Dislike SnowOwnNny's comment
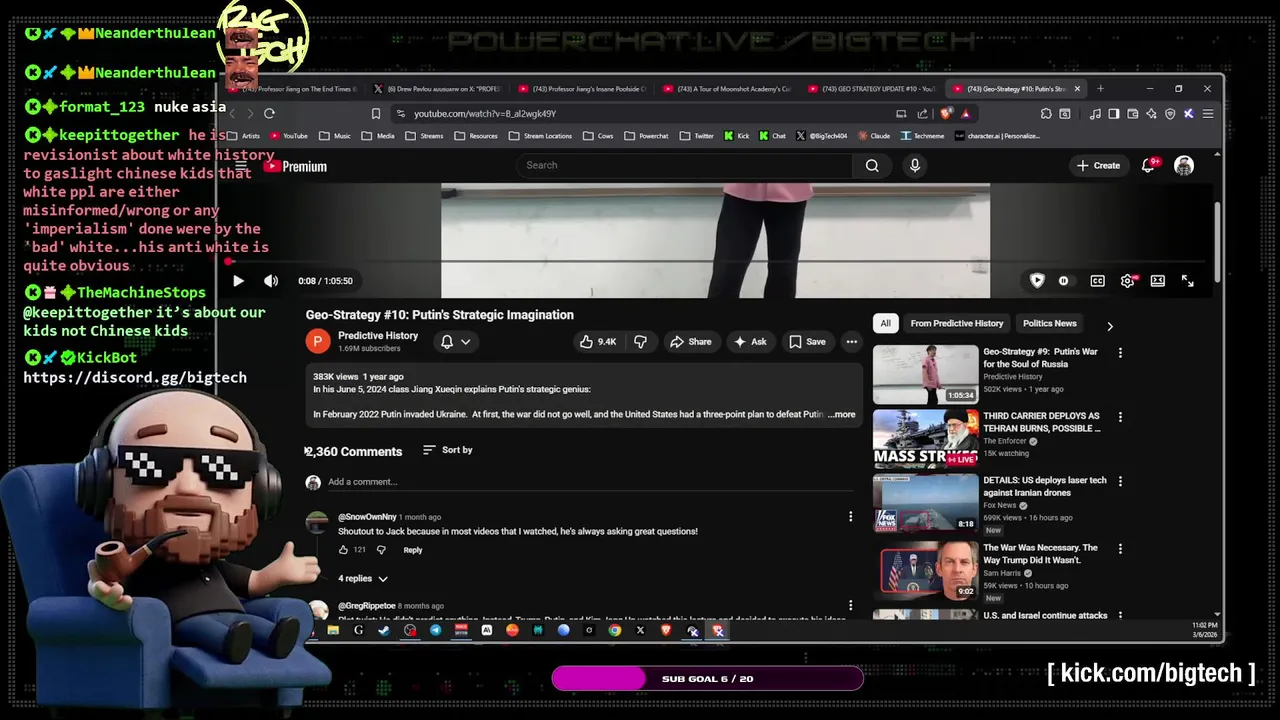Image resolution: width=1280 pixels, height=720 pixels. [x=381, y=550]
